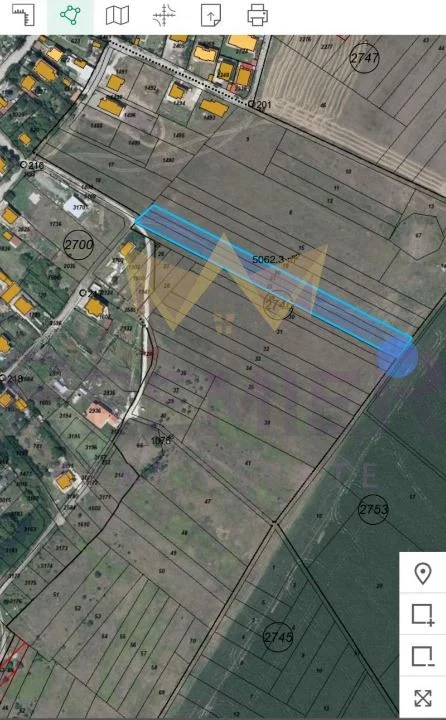
Task: Select cadastral block label 2747
Action: click(364, 57)
